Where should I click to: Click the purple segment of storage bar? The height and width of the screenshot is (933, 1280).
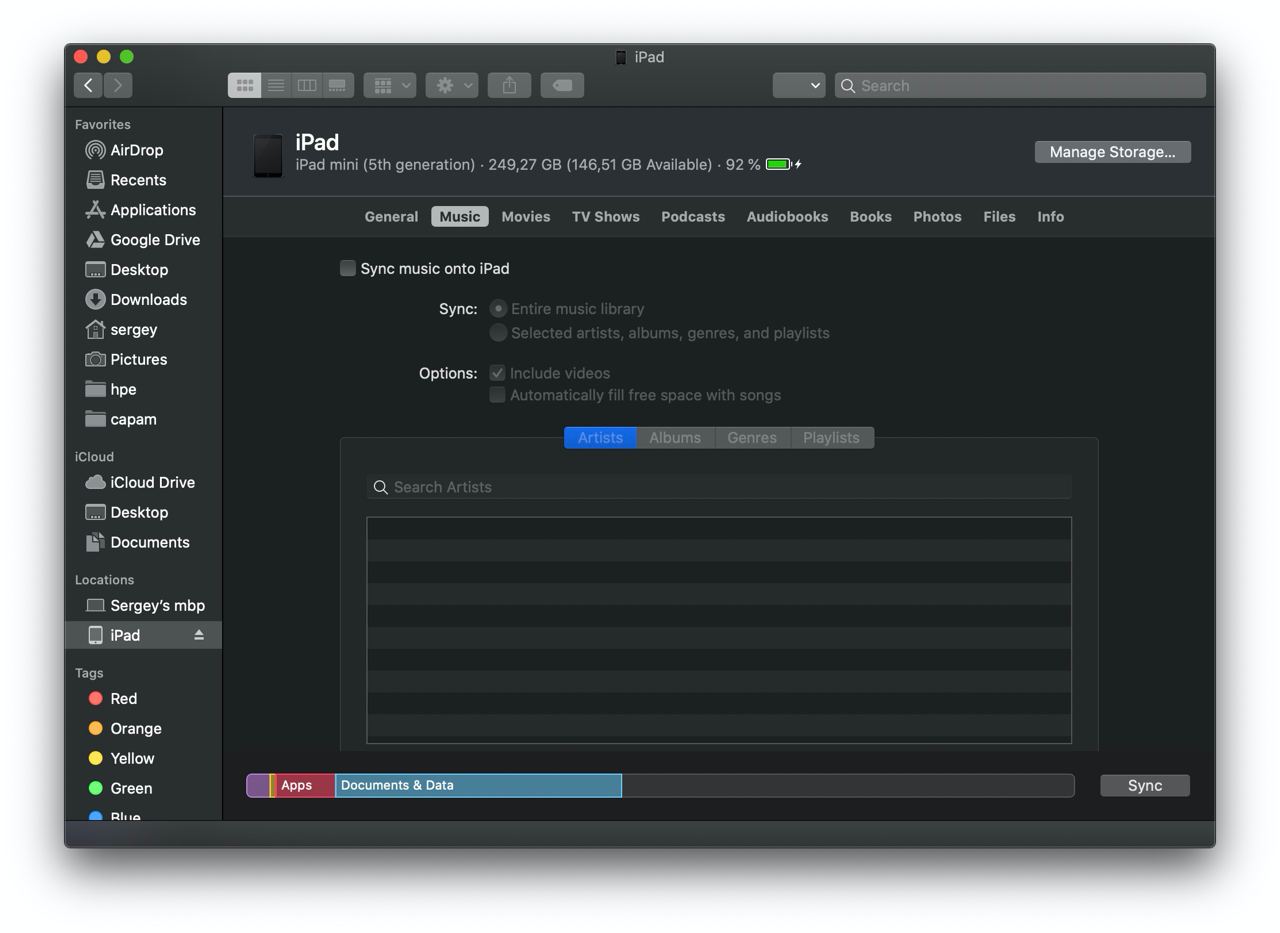(x=258, y=785)
